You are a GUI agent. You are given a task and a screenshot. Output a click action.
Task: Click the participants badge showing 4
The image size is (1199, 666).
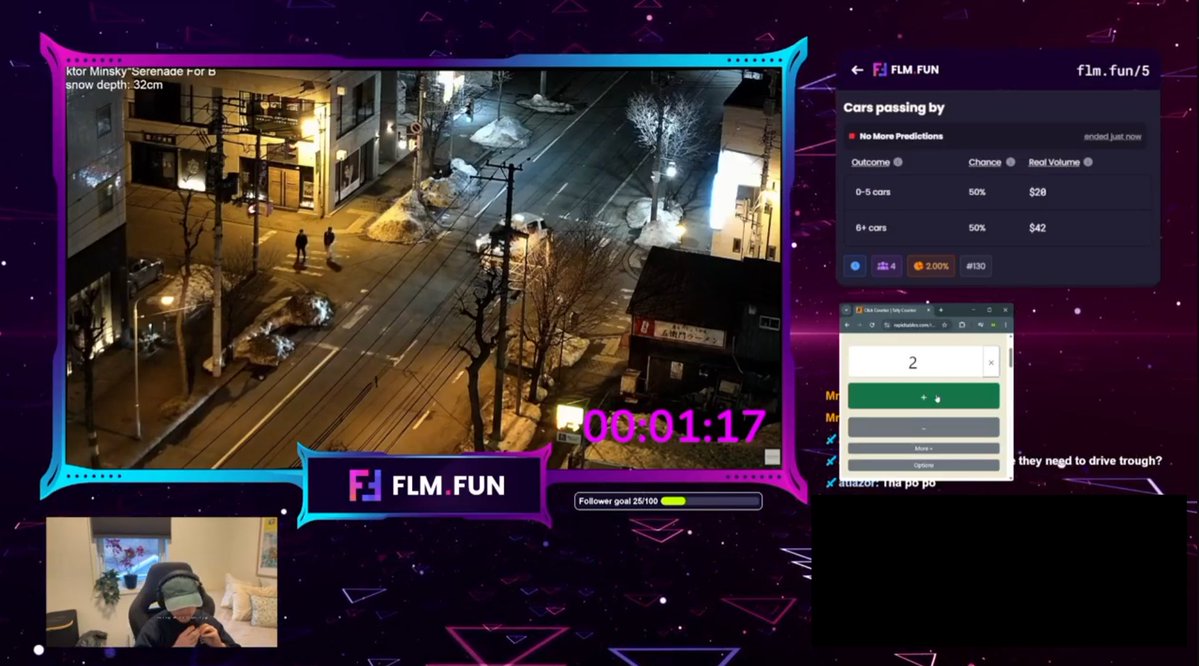(886, 266)
